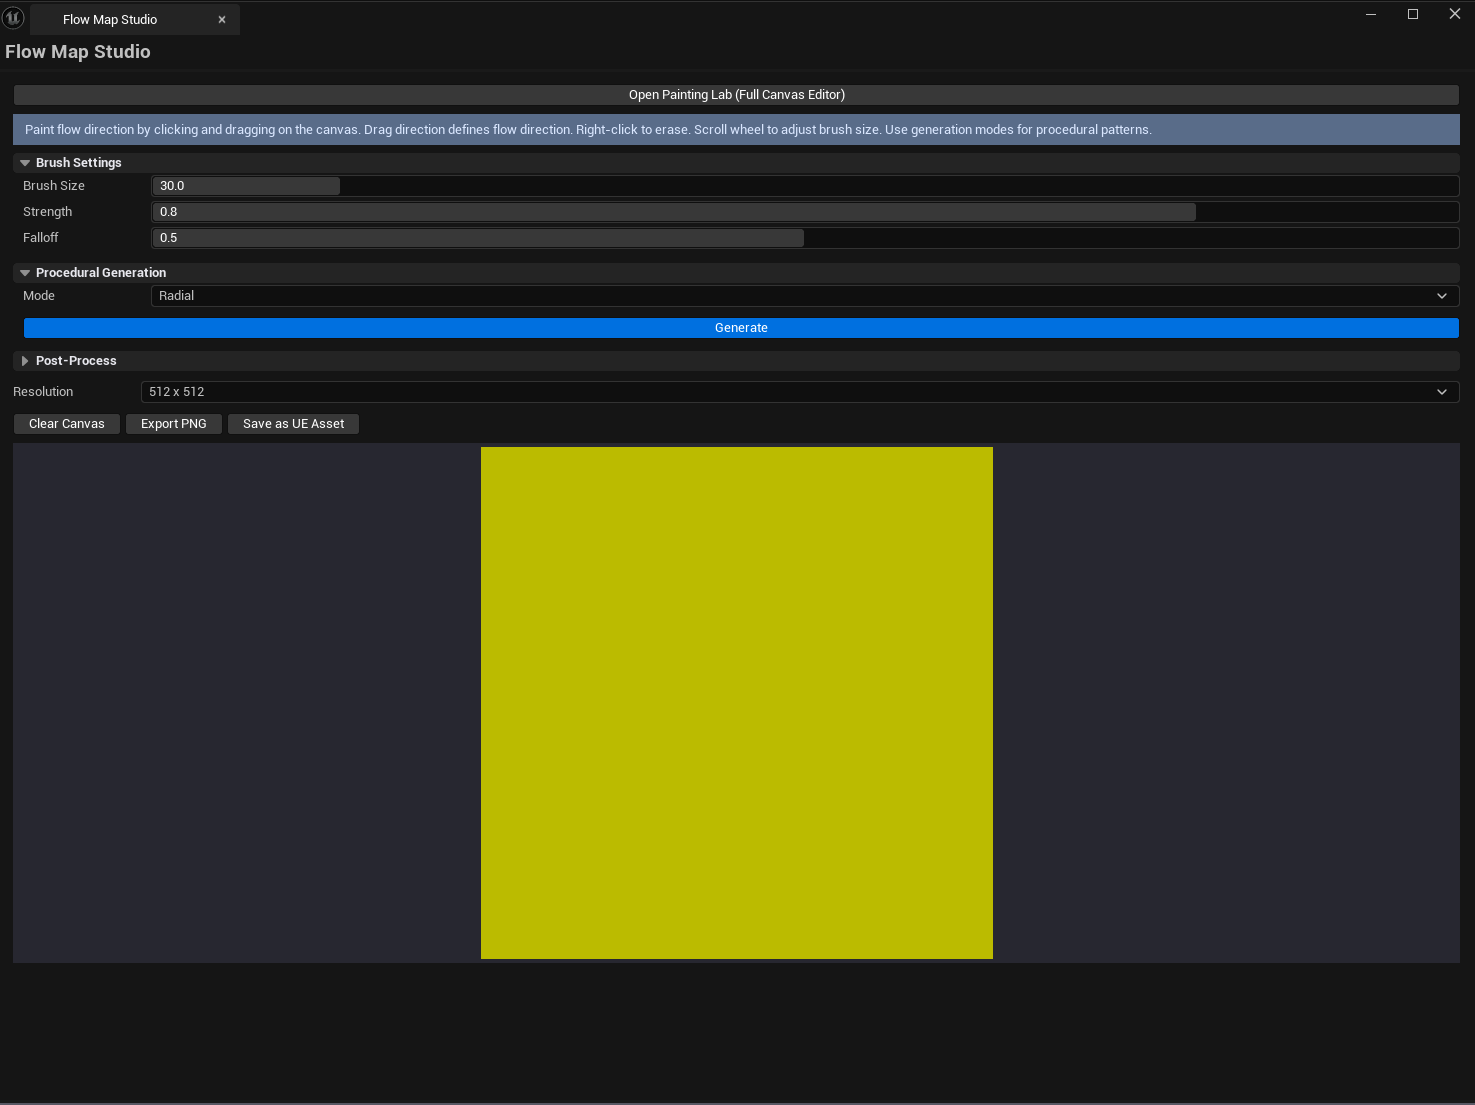Viewport: 1475px width, 1105px height.
Task: Adjust the Strength slider
Action: [805, 212]
